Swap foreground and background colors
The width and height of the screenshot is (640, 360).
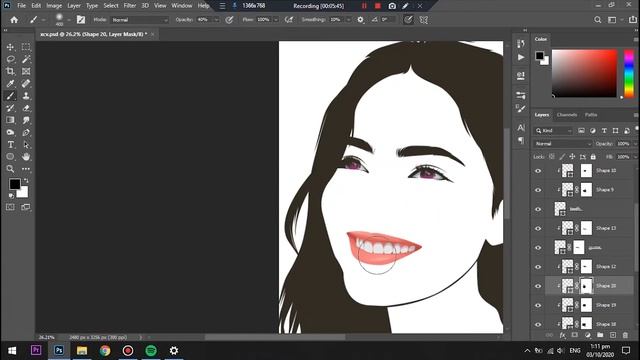pos(27,180)
